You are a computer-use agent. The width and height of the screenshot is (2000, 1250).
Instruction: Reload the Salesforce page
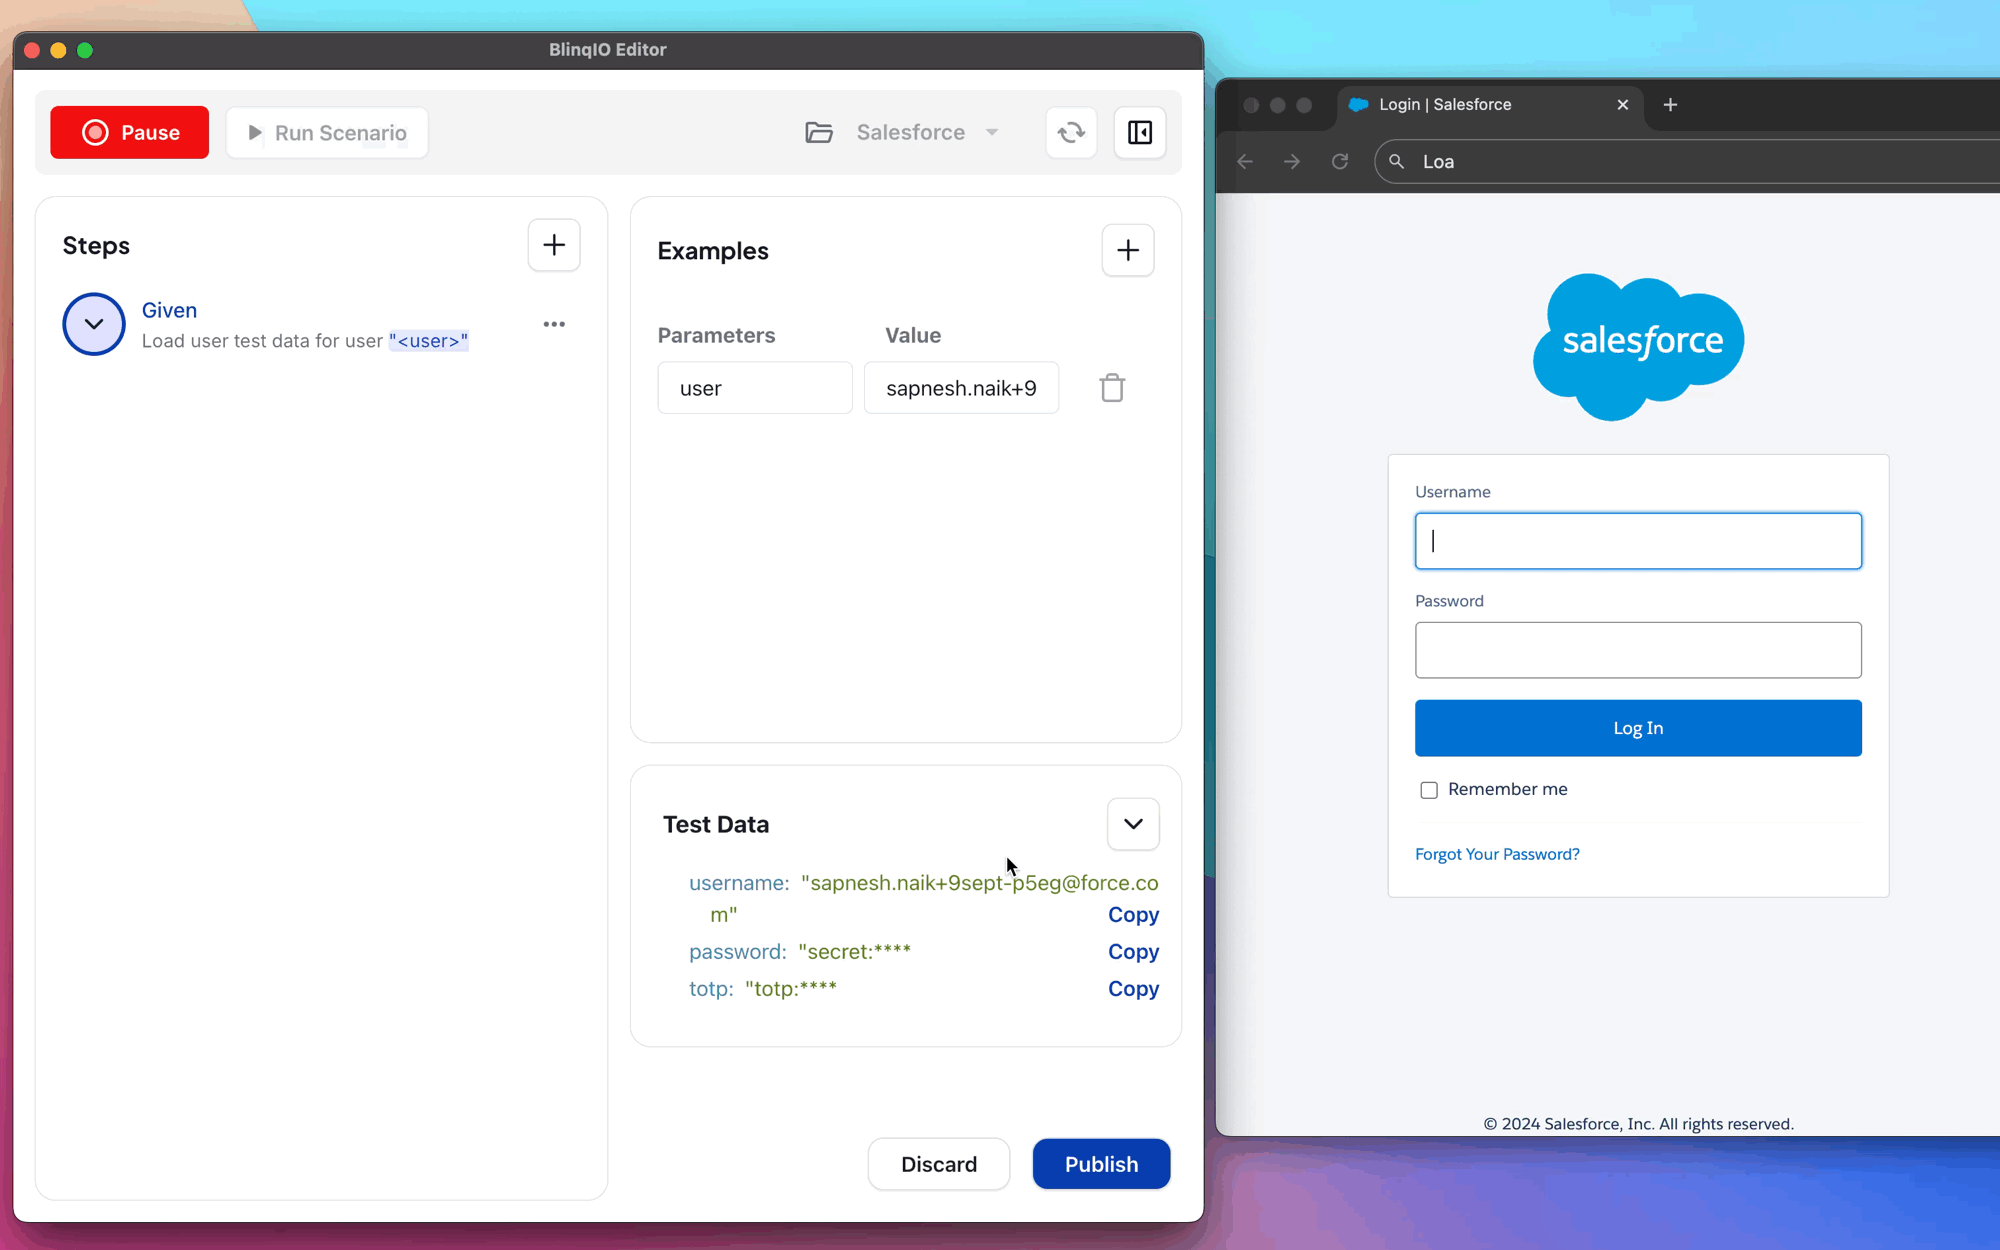(x=1340, y=162)
